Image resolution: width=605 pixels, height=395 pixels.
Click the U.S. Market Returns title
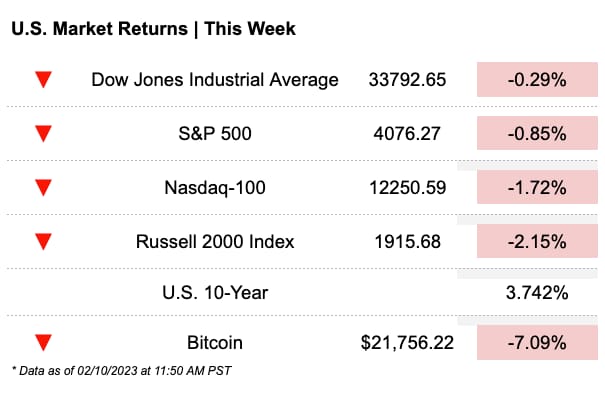(x=154, y=29)
